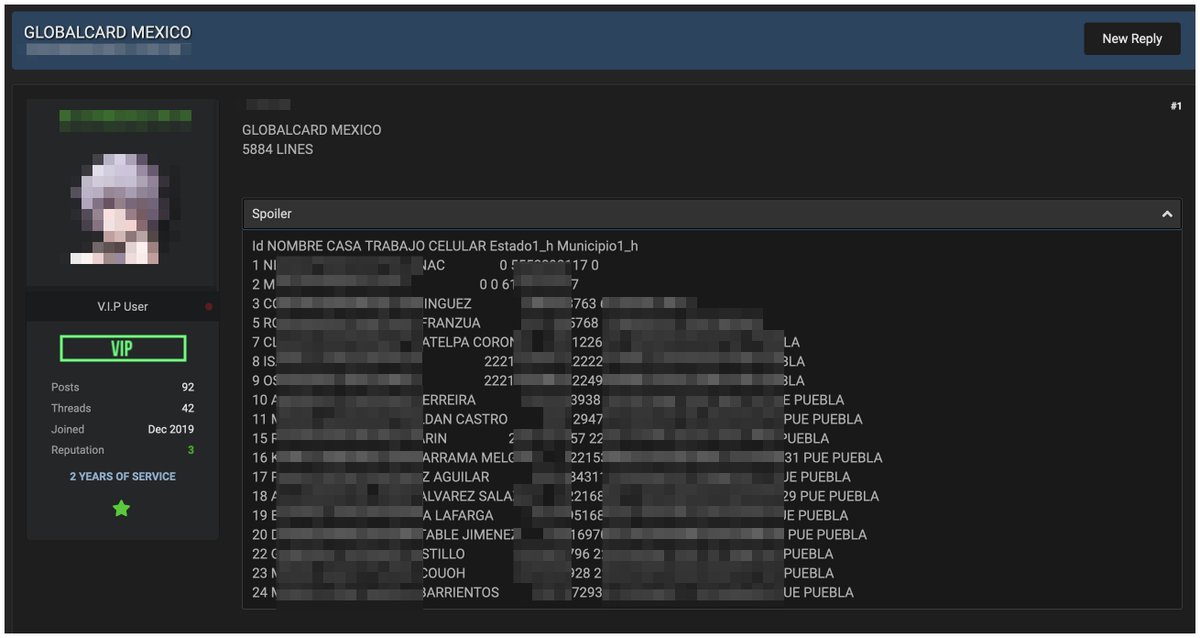Click the row containing LDAN CASTRO
1200x638 pixels.
pyautogui.click(x=557, y=419)
